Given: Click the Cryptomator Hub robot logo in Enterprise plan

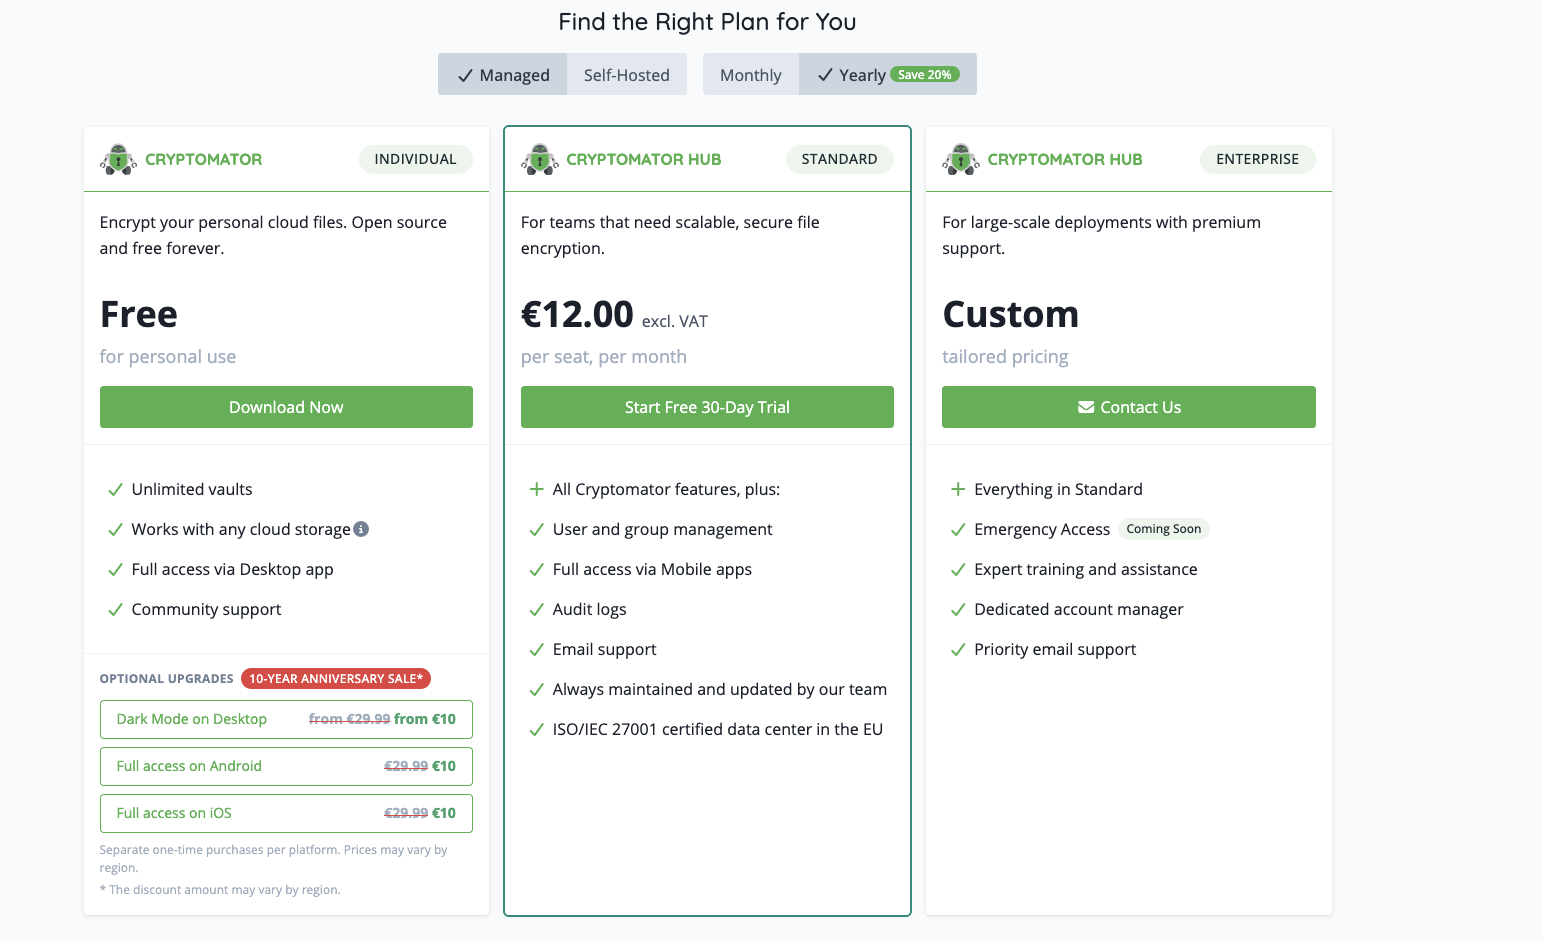Looking at the screenshot, I should [961, 159].
